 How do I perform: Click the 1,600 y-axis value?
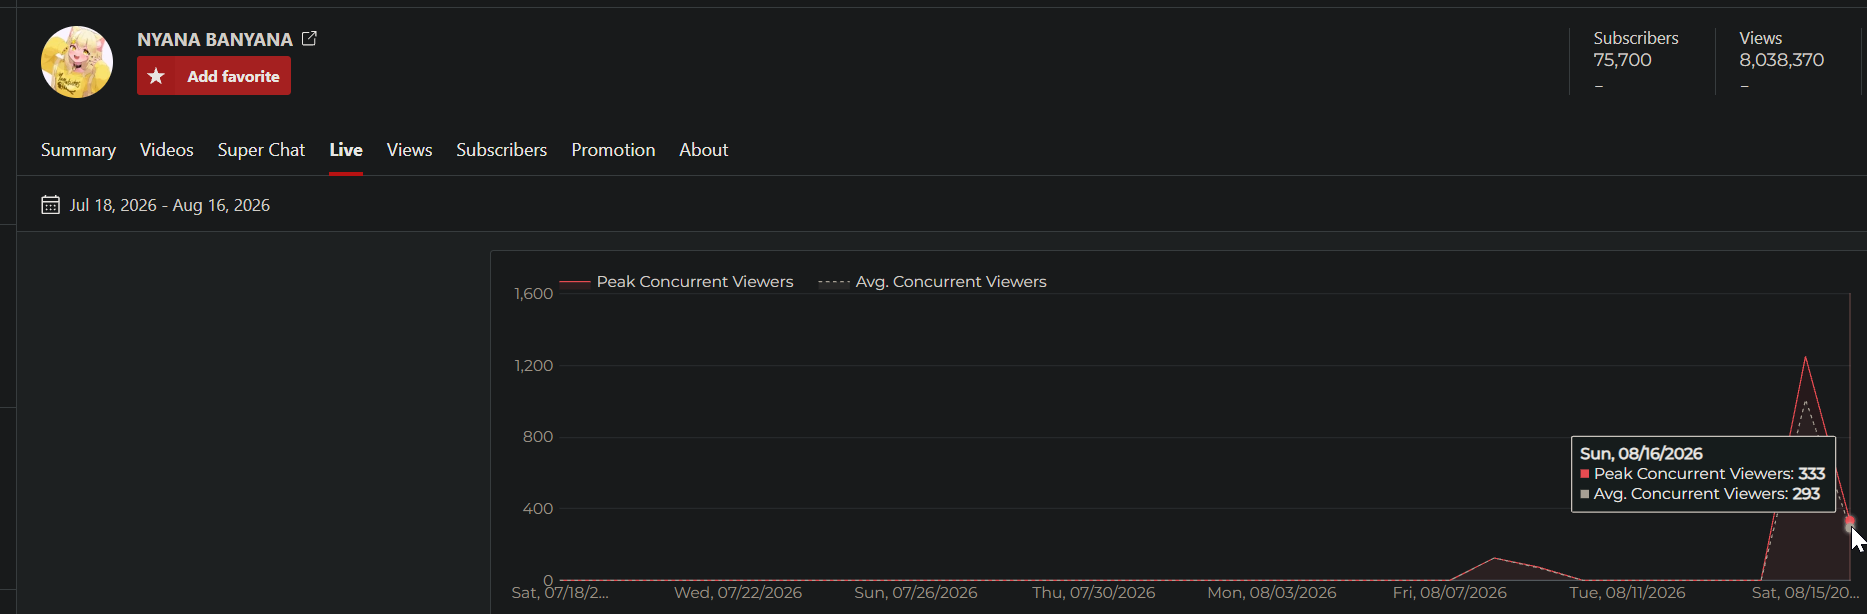(x=534, y=294)
